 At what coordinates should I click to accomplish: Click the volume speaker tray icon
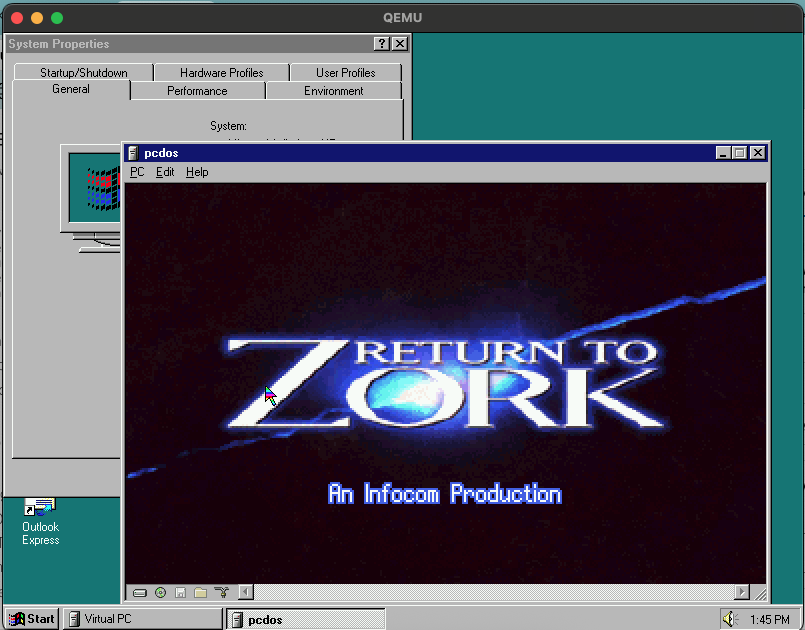tap(731, 619)
